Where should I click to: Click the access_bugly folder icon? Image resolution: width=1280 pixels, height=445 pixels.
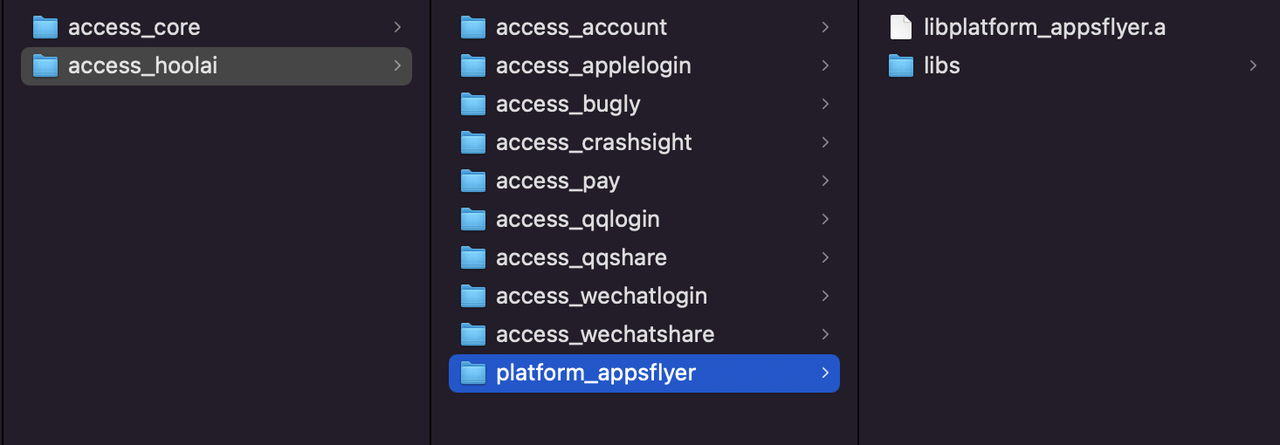(473, 104)
